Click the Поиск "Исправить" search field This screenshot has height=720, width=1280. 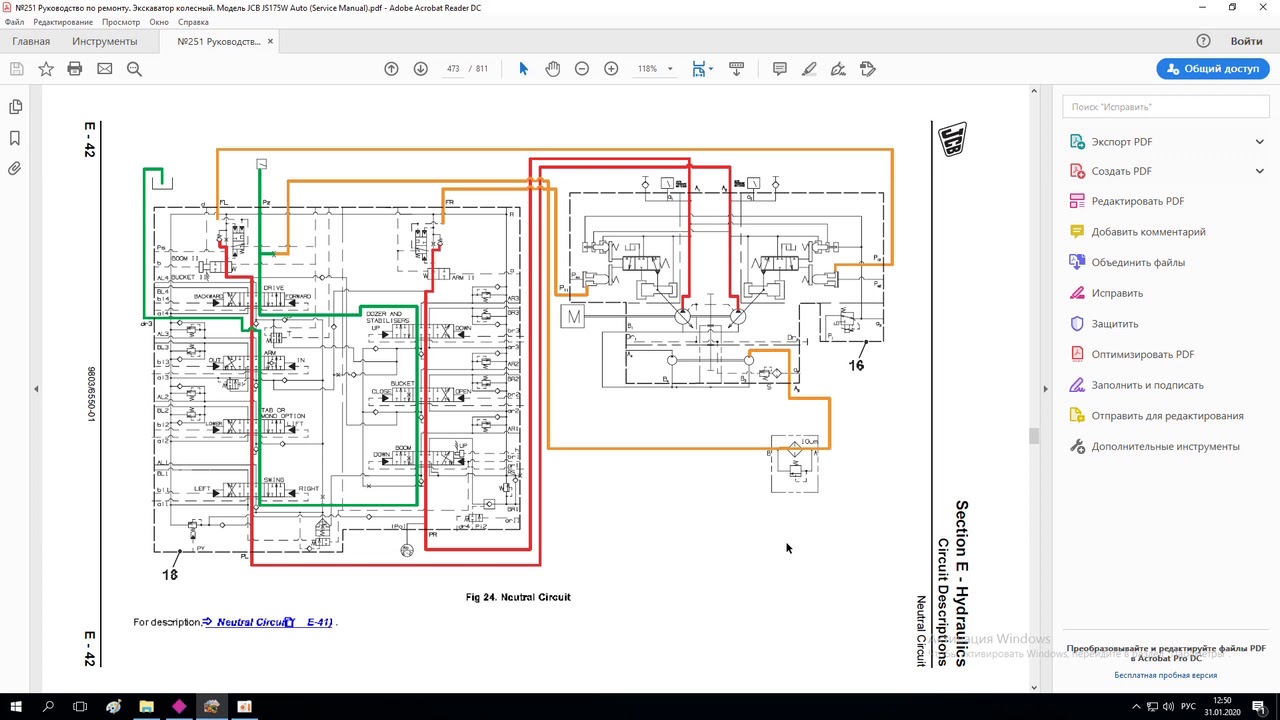[1166, 106]
